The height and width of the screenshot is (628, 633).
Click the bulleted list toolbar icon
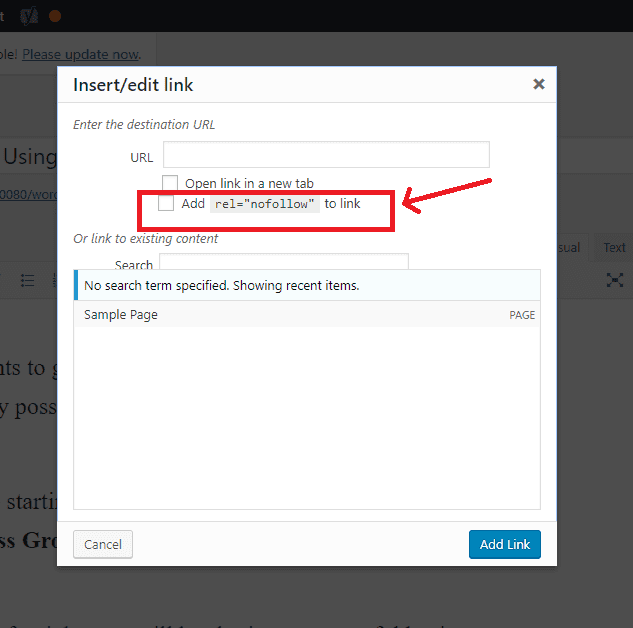coord(27,281)
